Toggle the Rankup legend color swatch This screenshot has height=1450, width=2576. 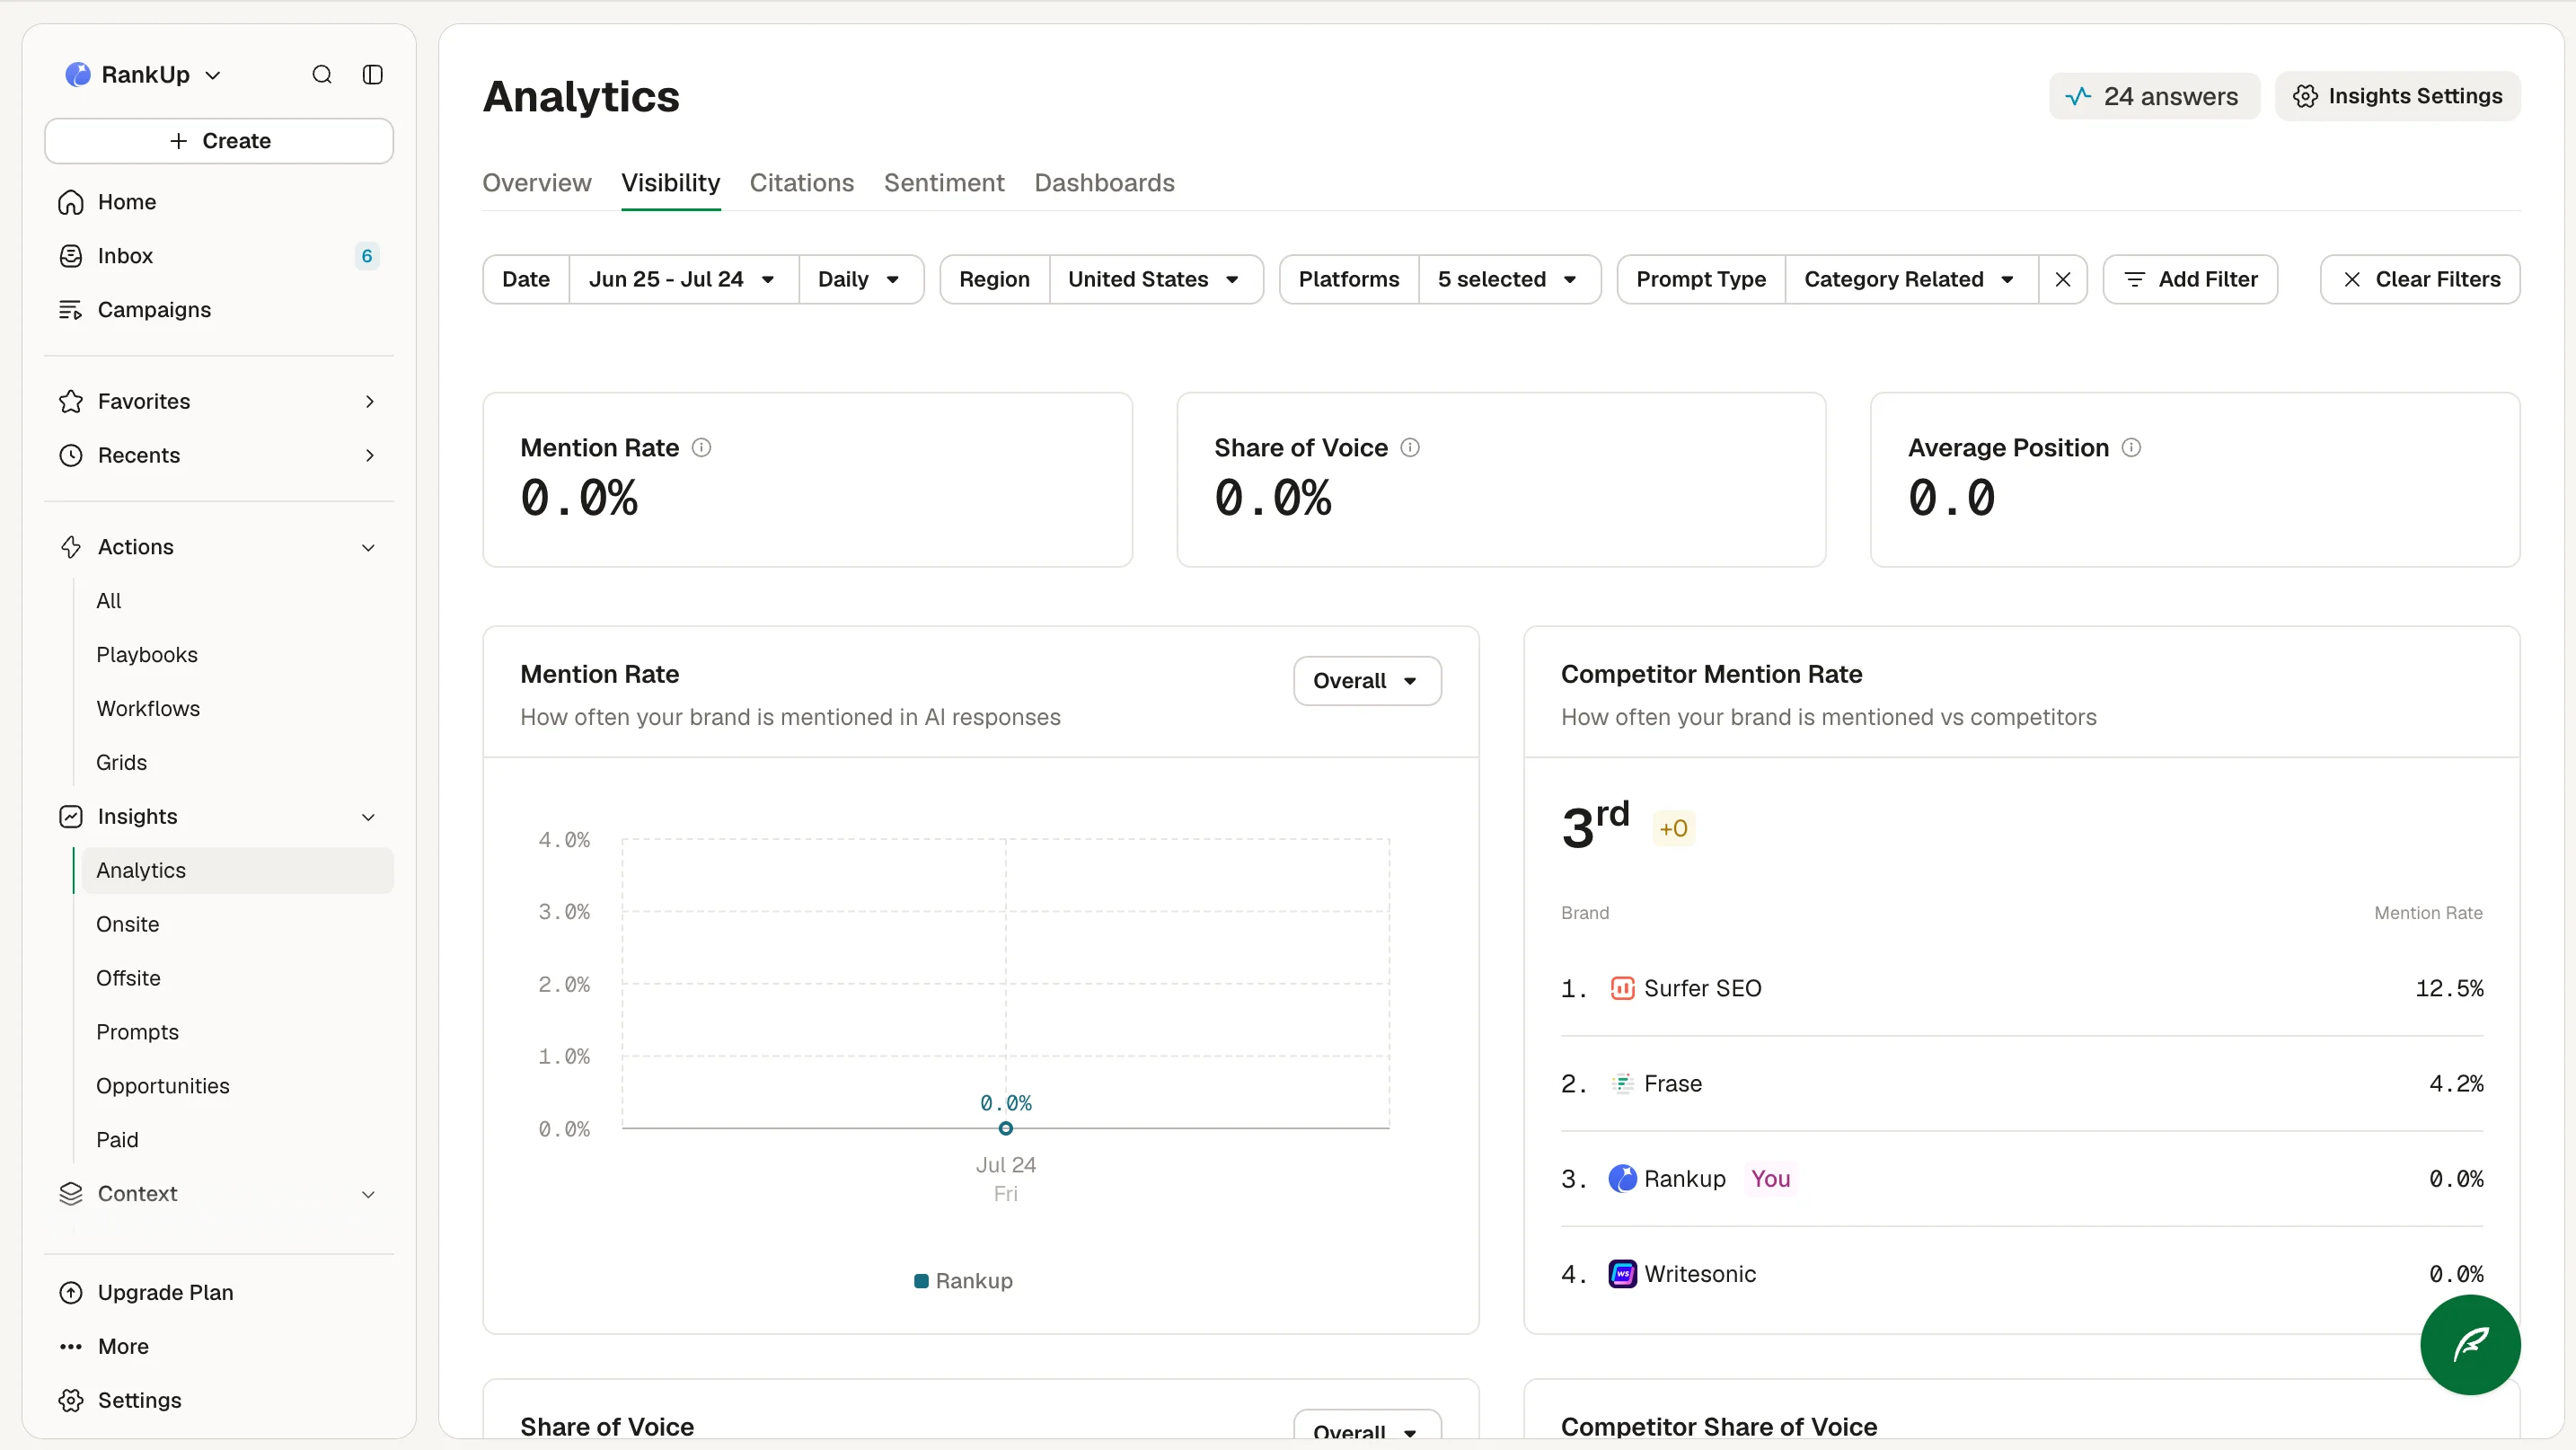[x=921, y=1282]
